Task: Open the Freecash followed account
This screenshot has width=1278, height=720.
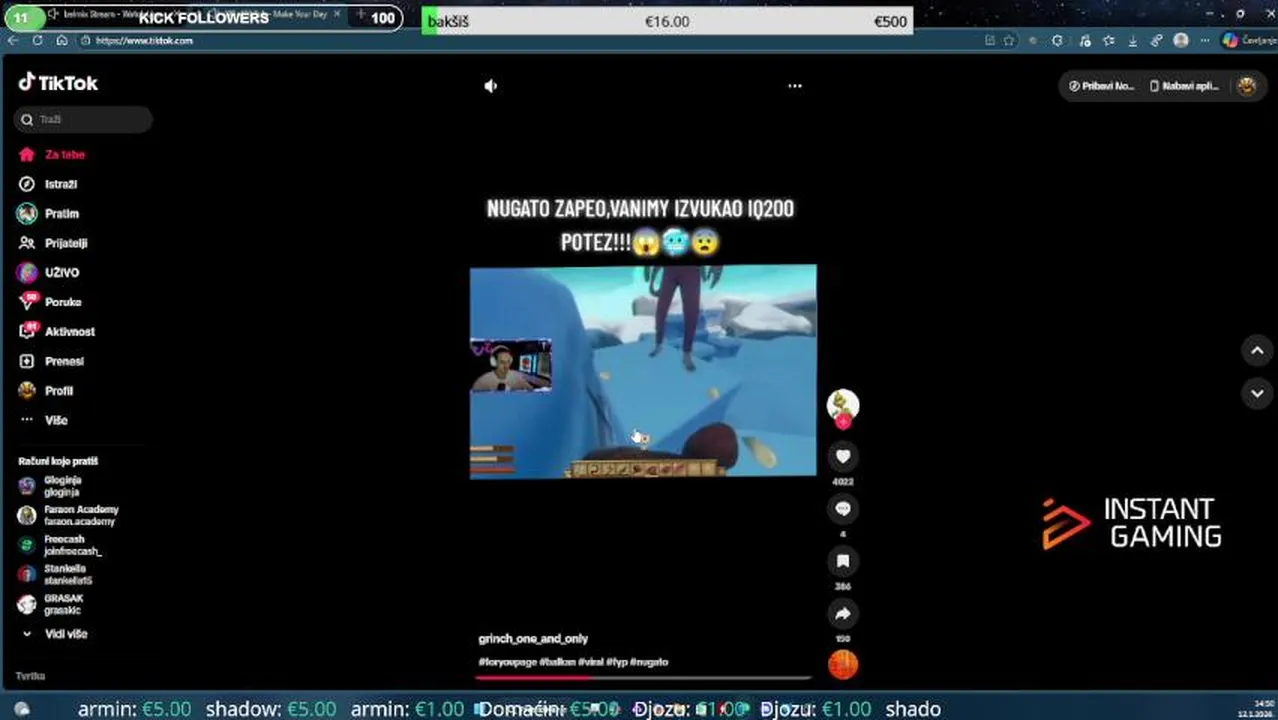Action: pos(60,545)
